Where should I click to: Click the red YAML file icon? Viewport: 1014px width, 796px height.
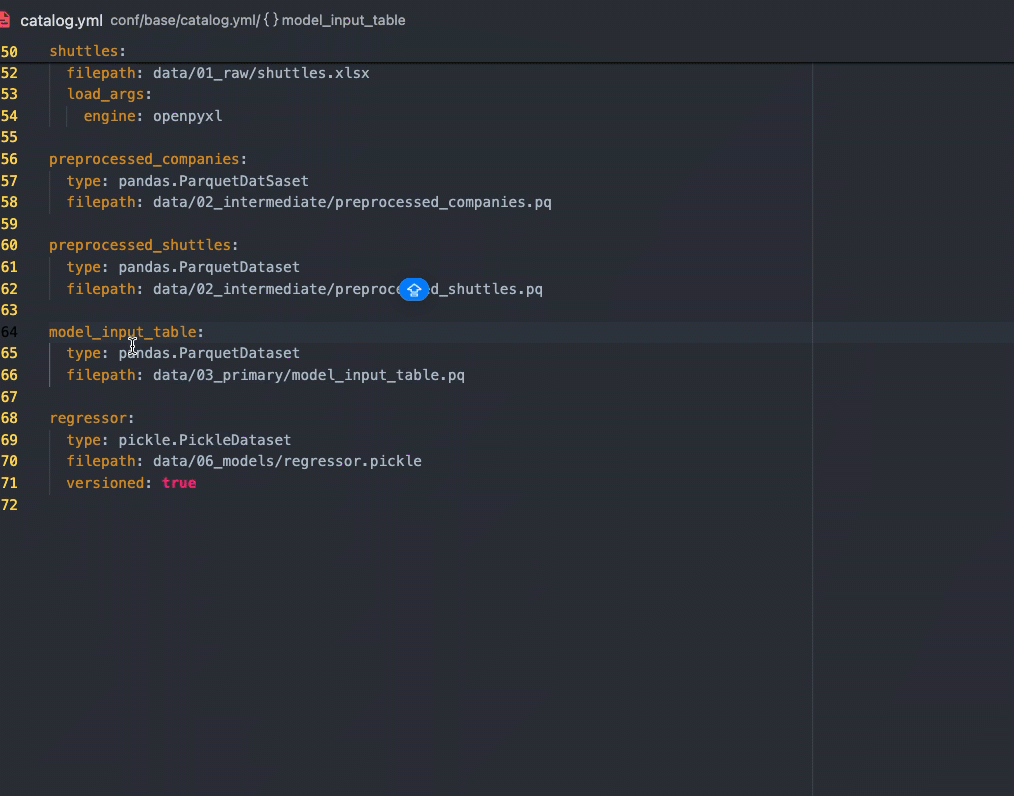click(5, 20)
